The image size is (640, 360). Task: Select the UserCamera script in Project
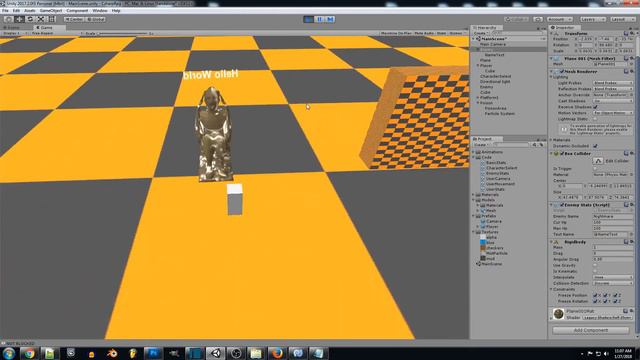click(498, 179)
